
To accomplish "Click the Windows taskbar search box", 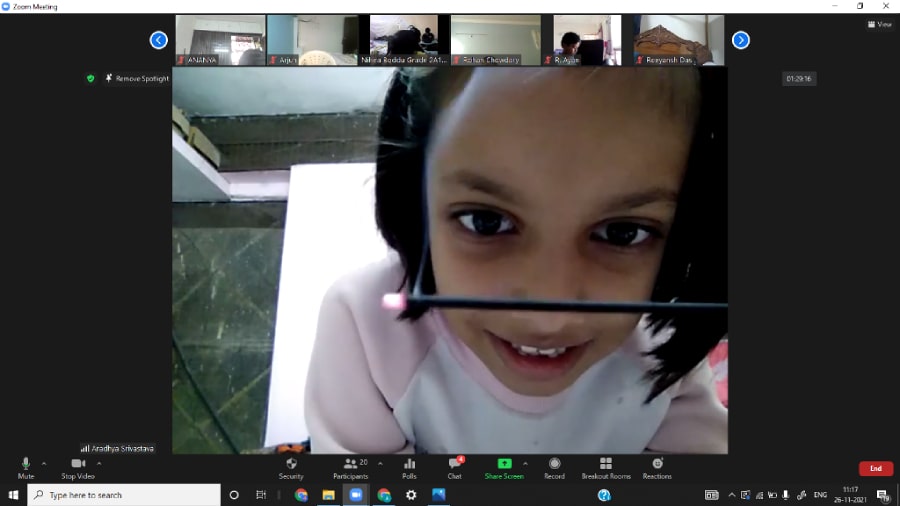I will (x=124, y=495).
